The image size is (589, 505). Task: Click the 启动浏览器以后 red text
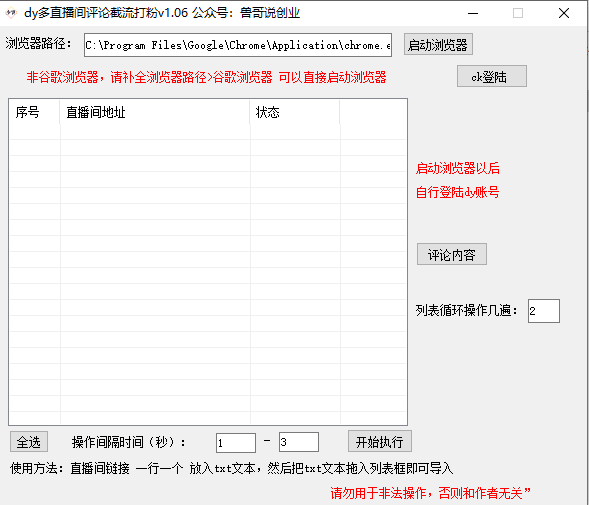pos(458,168)
